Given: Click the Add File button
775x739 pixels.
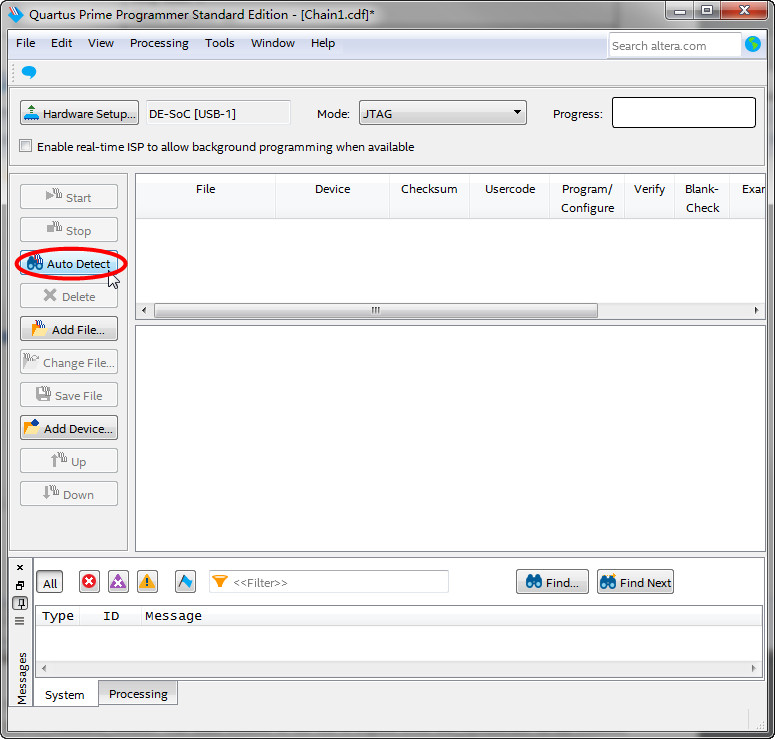Looking at the screenshot, I should tap(69, 329).
